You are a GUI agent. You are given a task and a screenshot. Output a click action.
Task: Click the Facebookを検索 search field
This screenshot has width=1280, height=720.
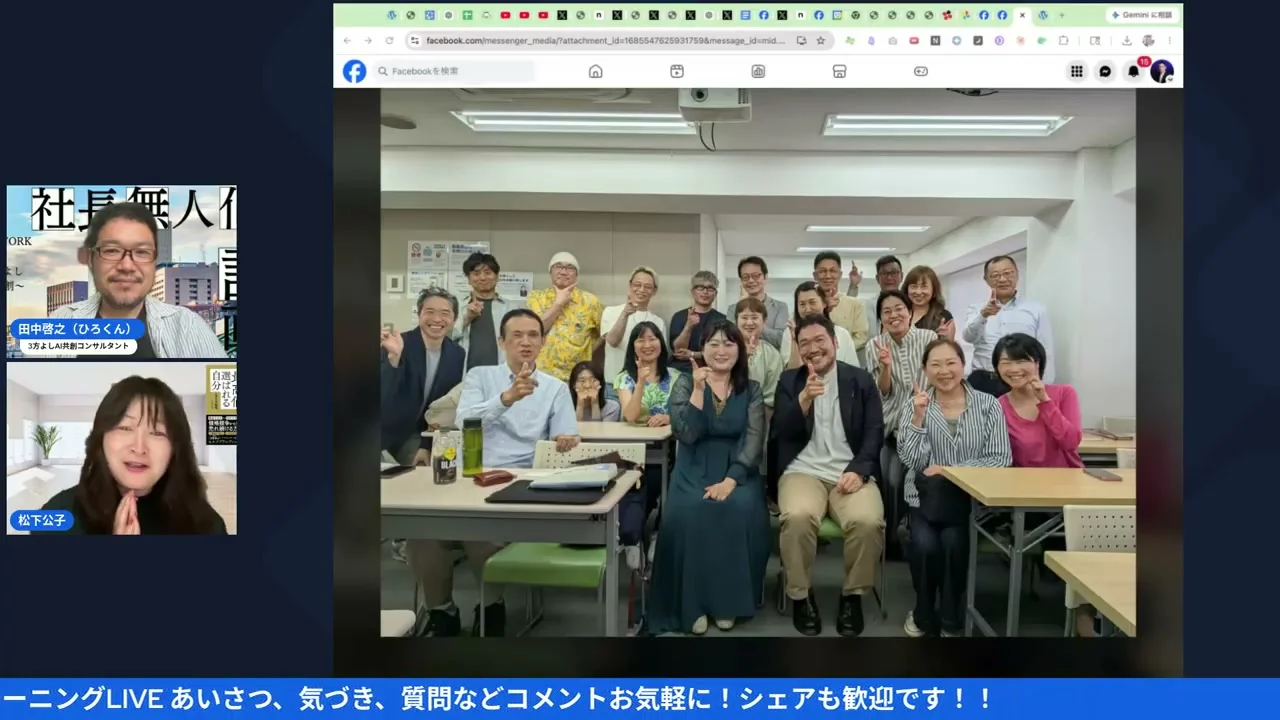pos(454,71)
